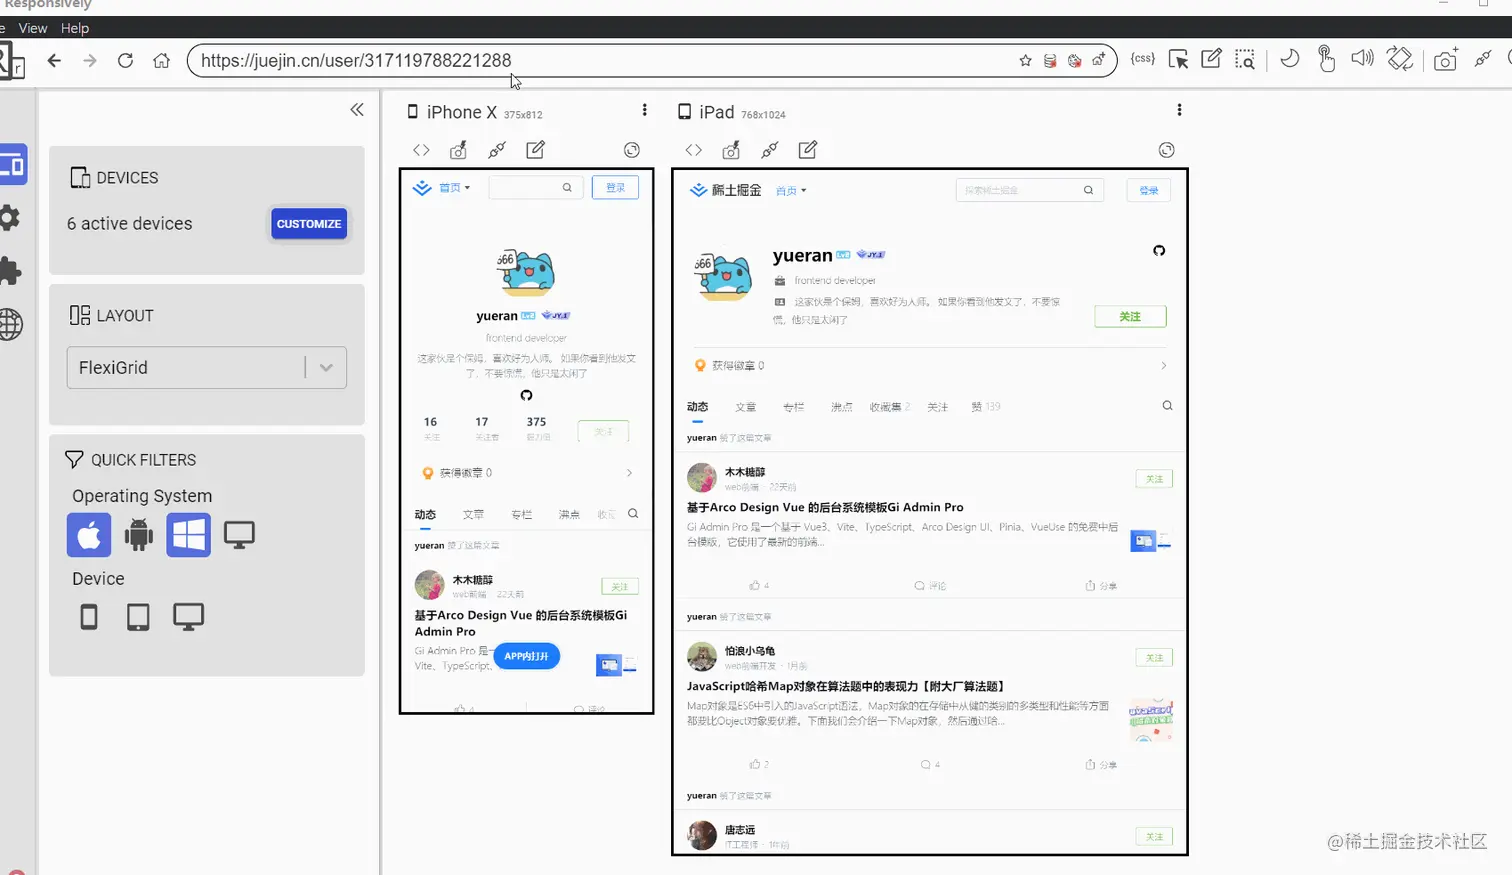Toggle the Apple OS filter

89,535
